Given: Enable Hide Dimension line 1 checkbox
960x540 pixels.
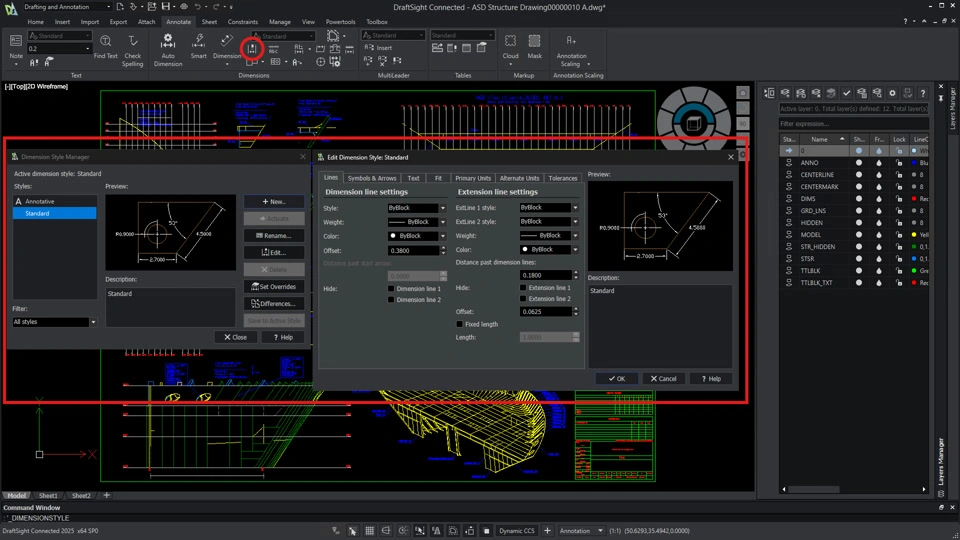Looking at the screenshot, I should point(392,288).
